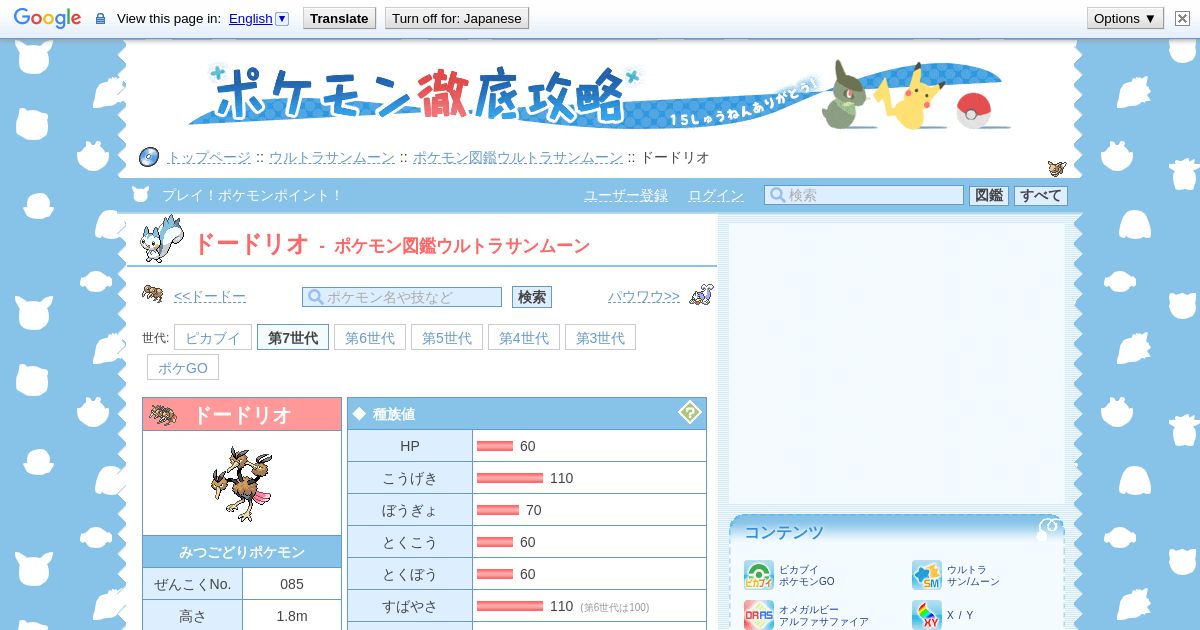This screenshot has height=630, width=1200.
Task: Click the 図鑑 search button
Action: [x=989, y=196]
